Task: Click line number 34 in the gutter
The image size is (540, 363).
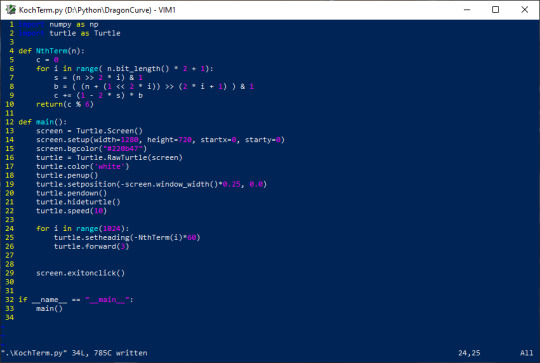Action: point(10,318)
